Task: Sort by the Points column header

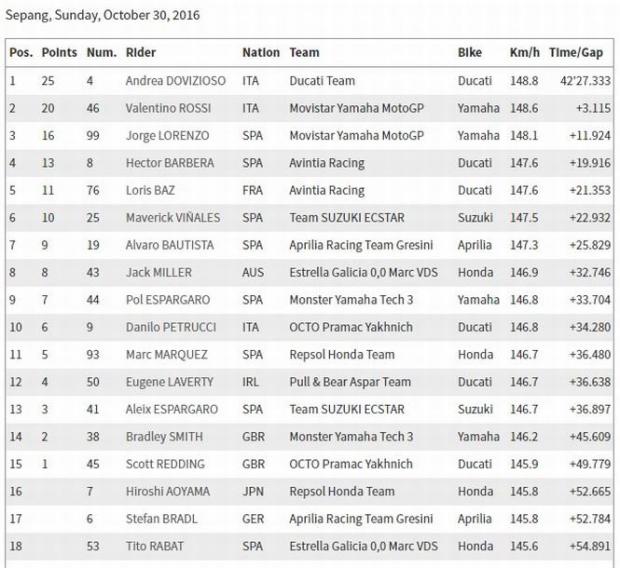Action: [x=59, y=52]
